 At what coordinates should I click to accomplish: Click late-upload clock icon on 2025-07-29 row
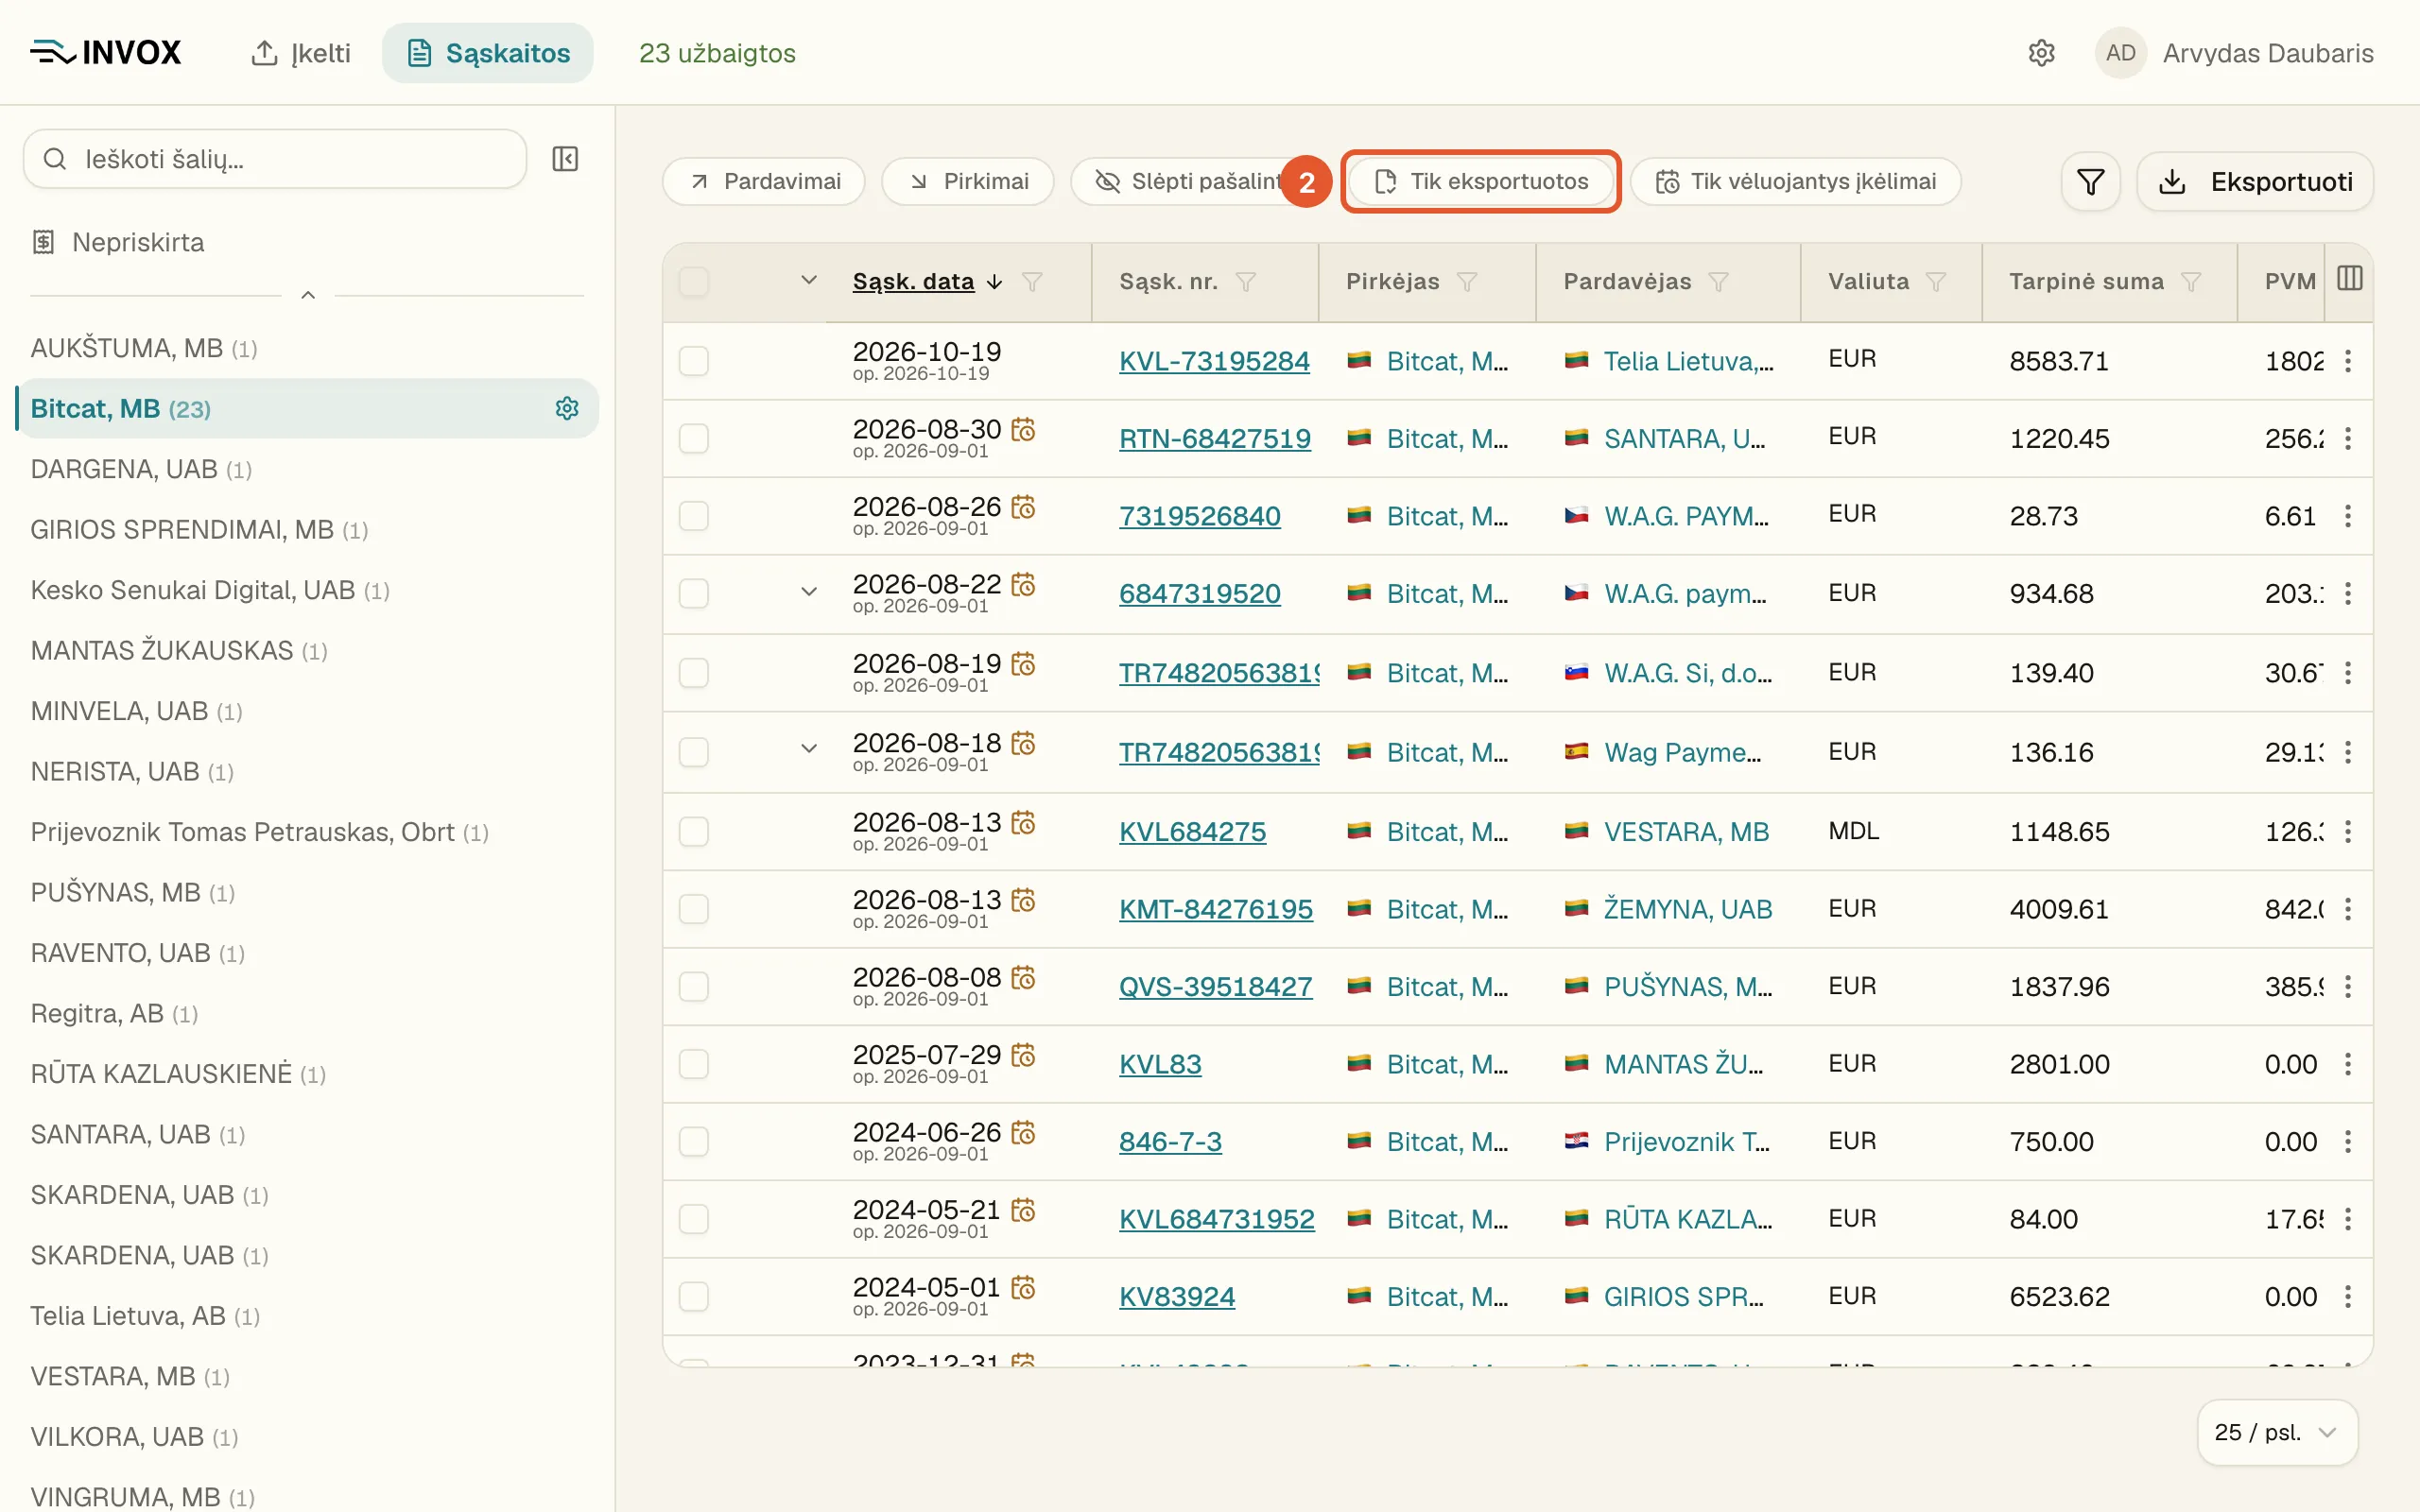(1023, 1055)
